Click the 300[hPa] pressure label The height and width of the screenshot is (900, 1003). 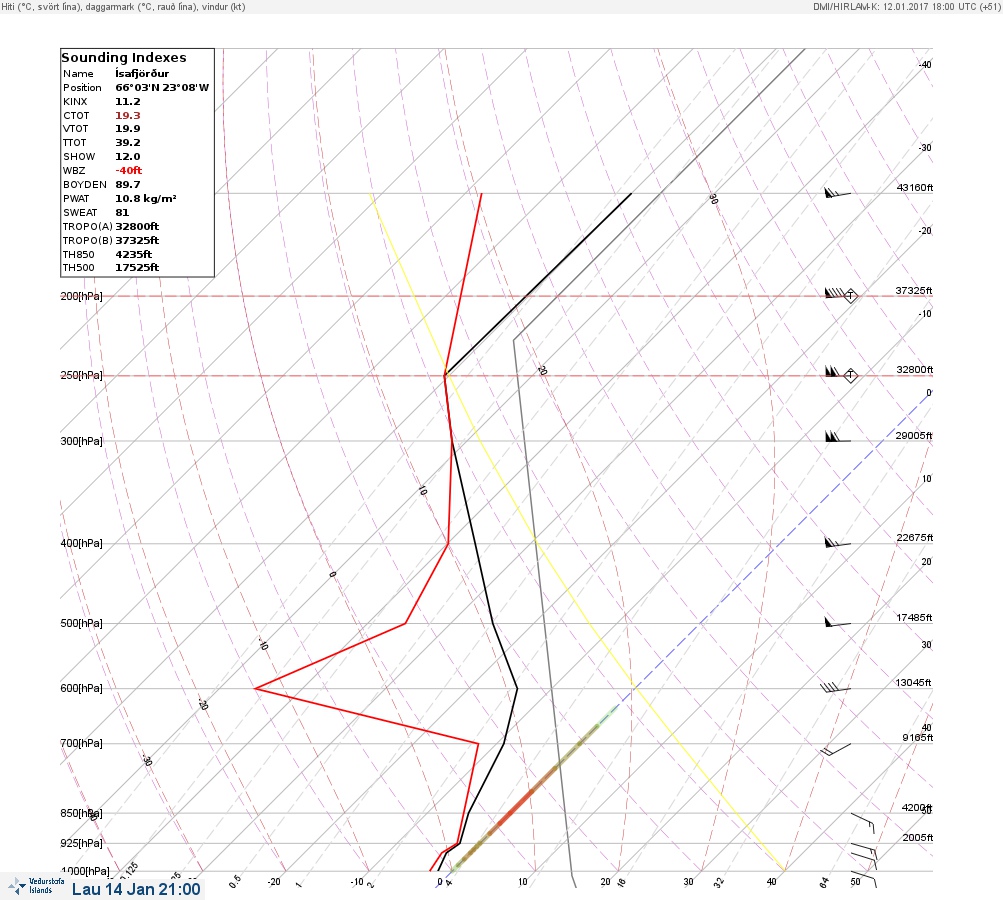(81, 441)
